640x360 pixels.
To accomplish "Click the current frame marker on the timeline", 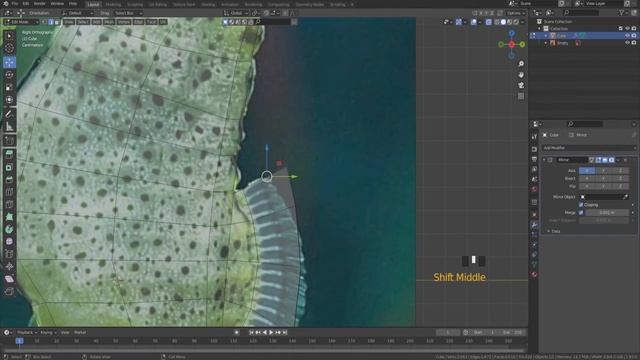I will (19, 341).
